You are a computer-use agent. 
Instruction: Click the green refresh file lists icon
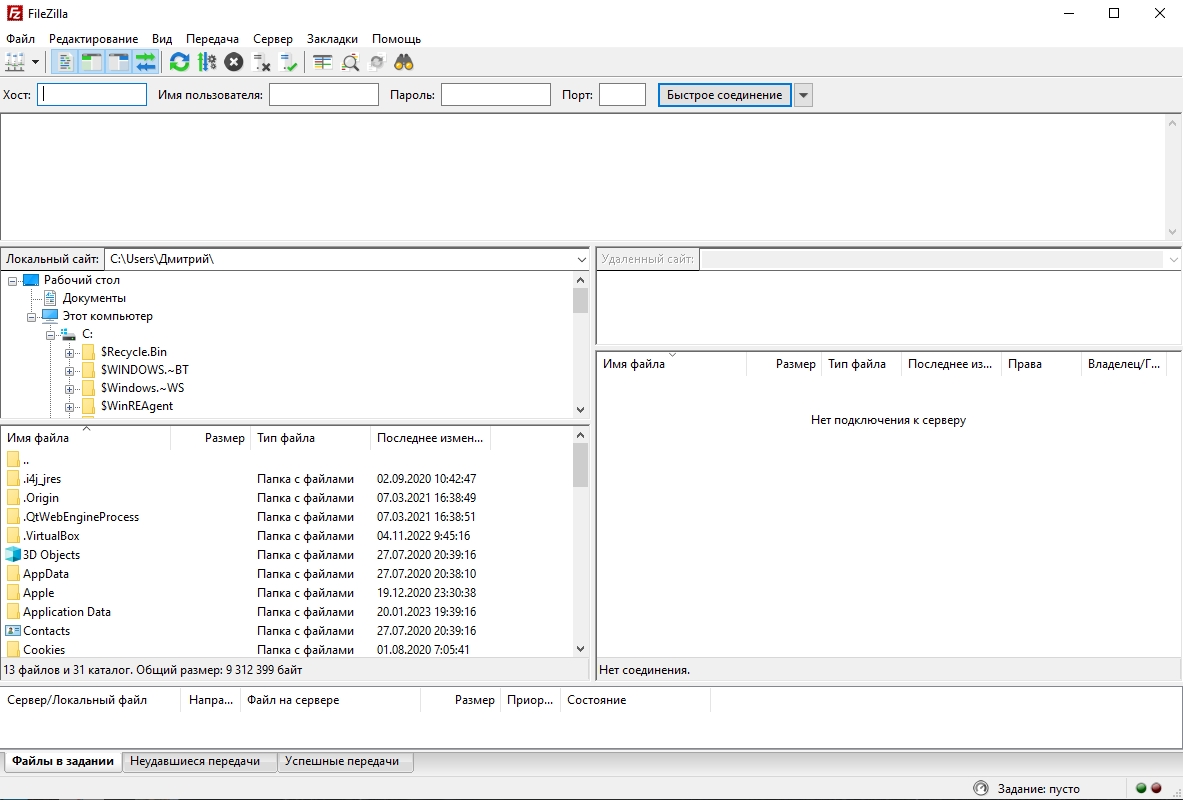[x=180, y=63]
